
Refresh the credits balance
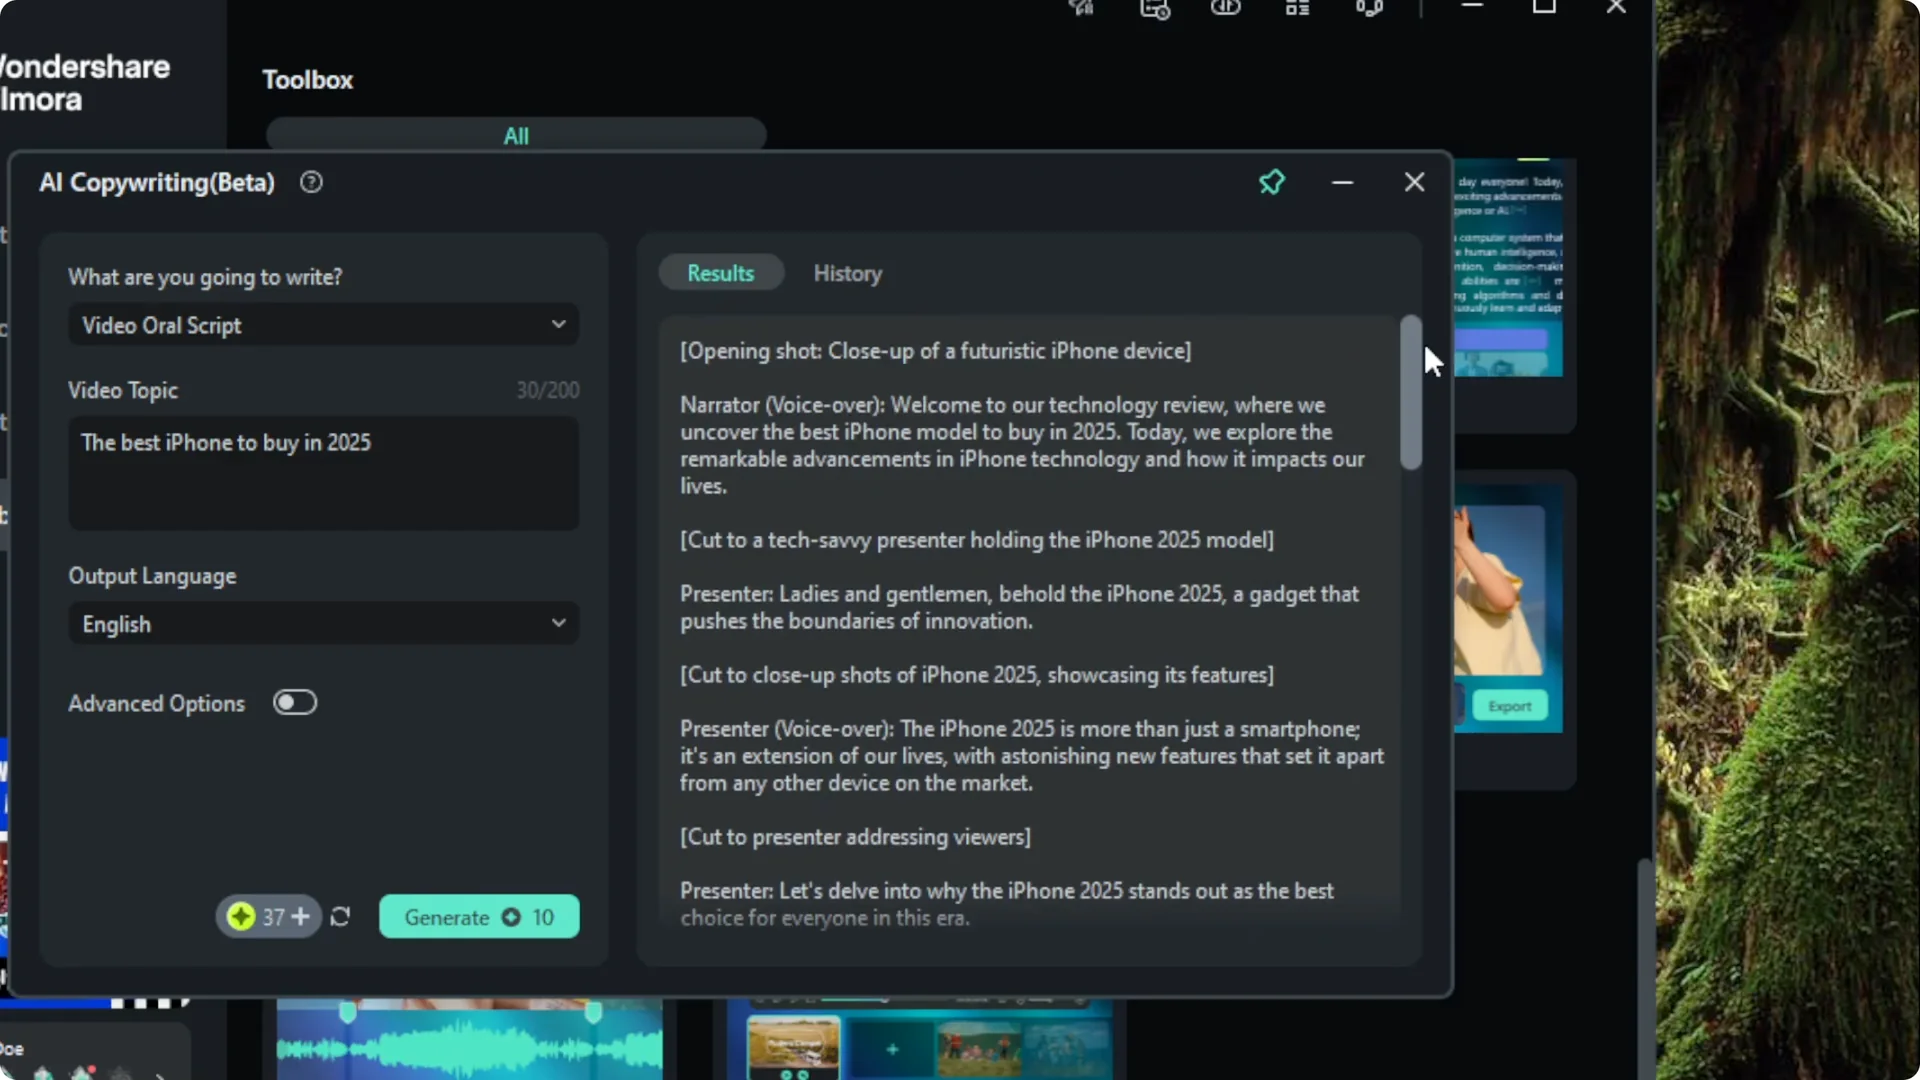(340, 916)
